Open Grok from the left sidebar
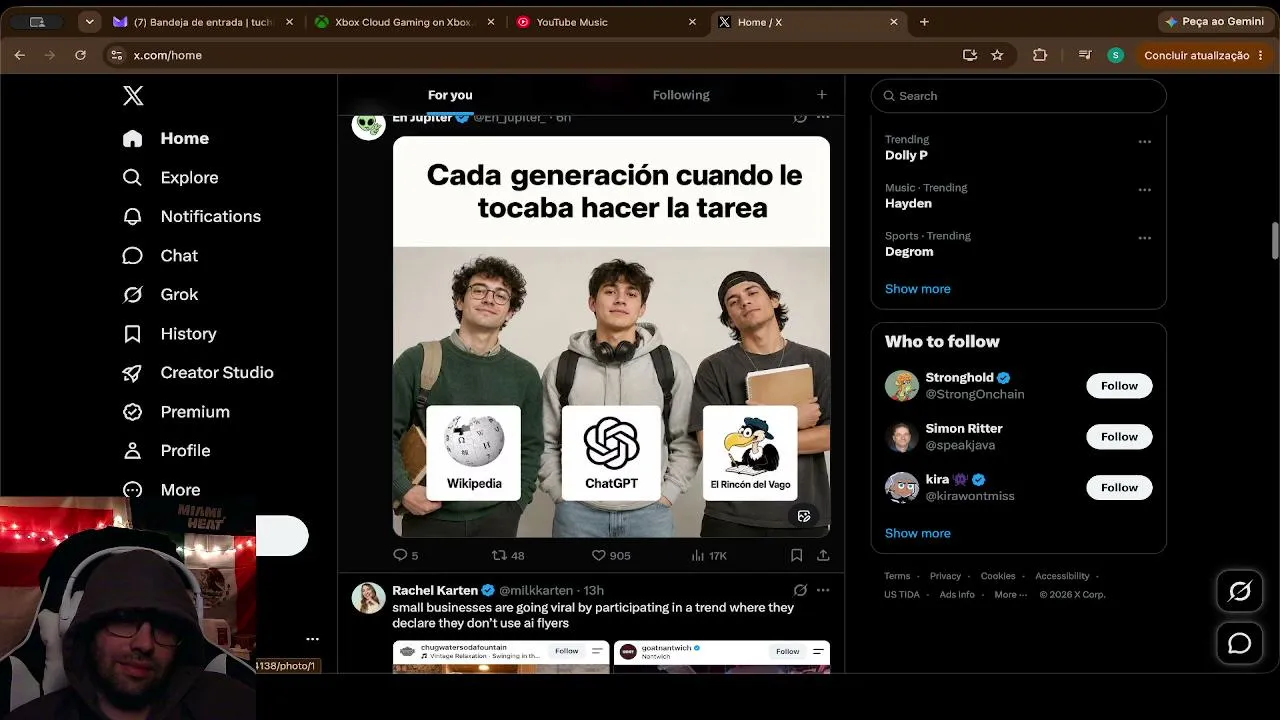Screen dimensions: 1280x720 (x=160, y=295)
